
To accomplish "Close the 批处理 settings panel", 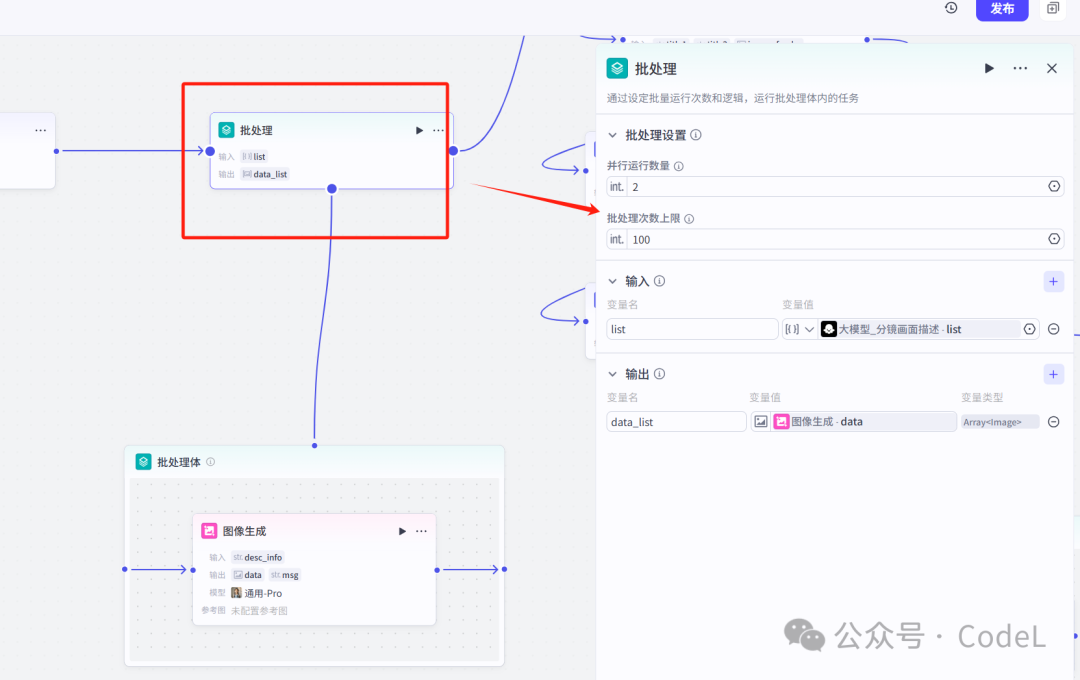I will (x=1052, y=68).
